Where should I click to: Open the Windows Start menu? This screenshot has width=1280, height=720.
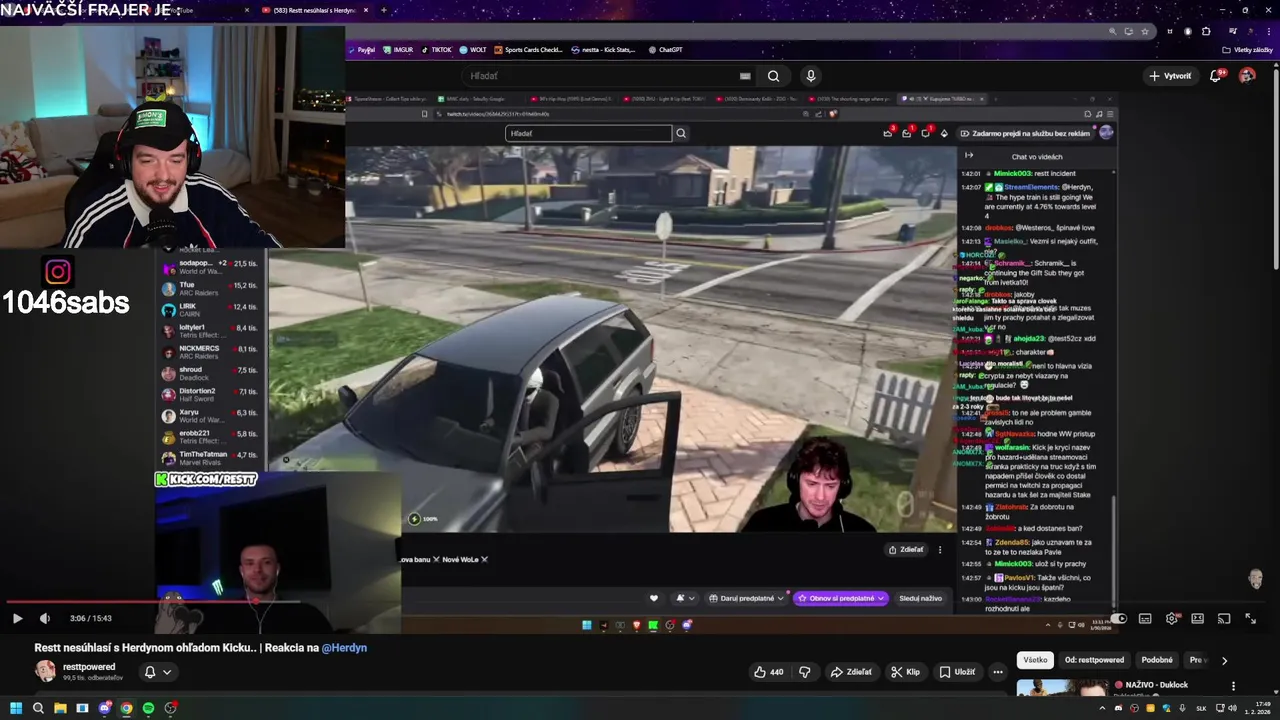(16, 708)
